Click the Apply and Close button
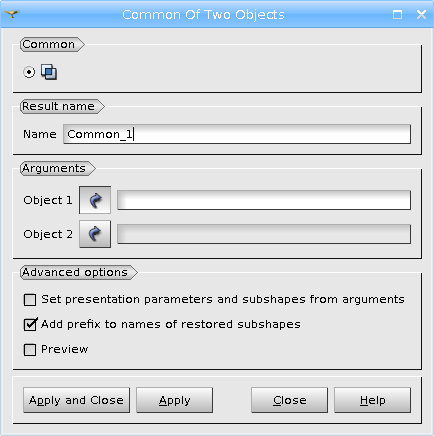Screen dimensions: 434x436 (76, 400)
